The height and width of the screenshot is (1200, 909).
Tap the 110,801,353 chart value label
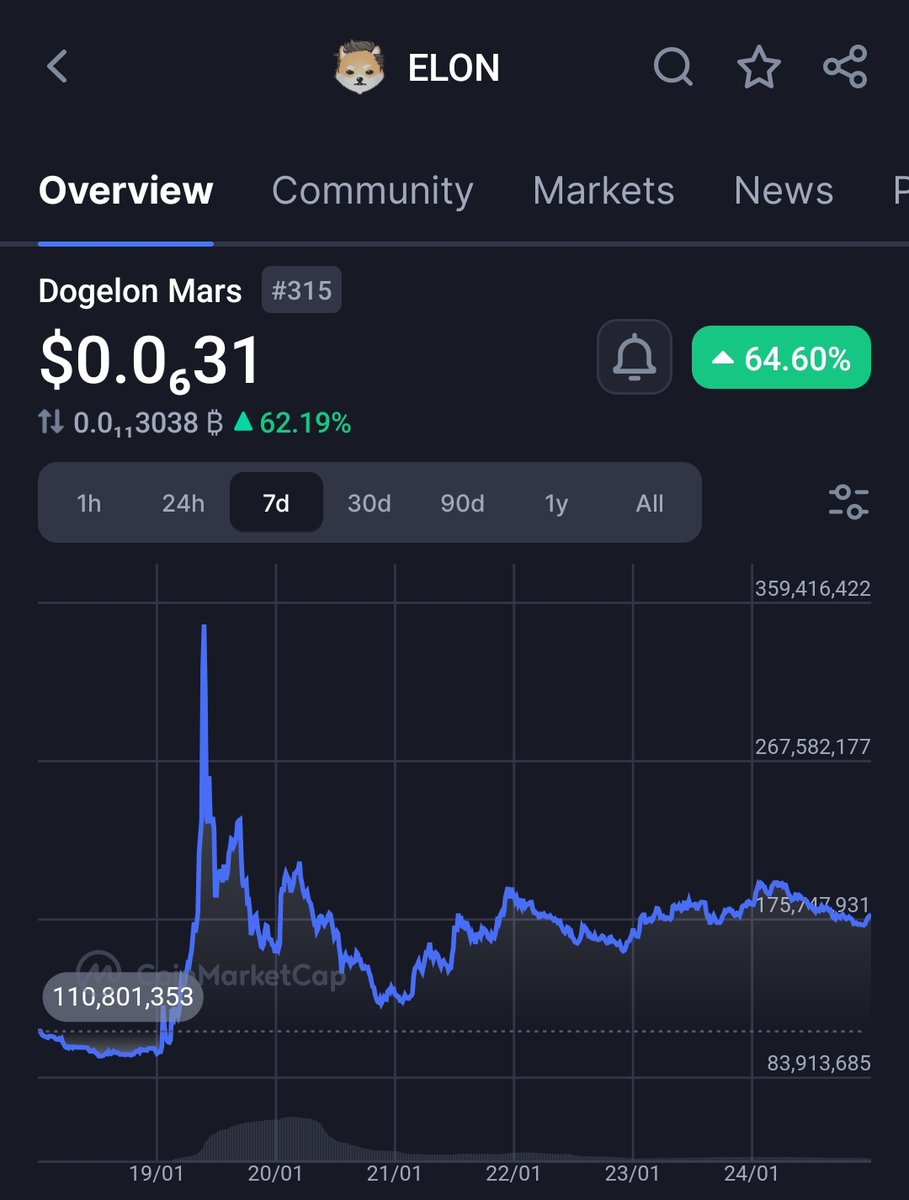pos(123,997)
